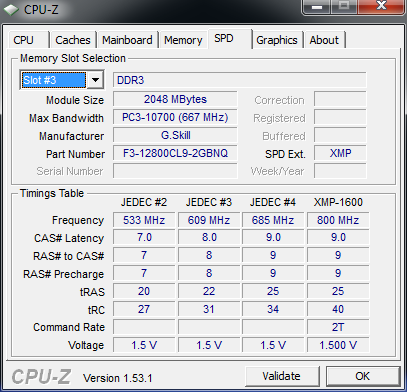Click the Module Size 2048 MBytes field
Viewport: 407px width, 392px height.
pyautogui.click(x=175, y=99)
